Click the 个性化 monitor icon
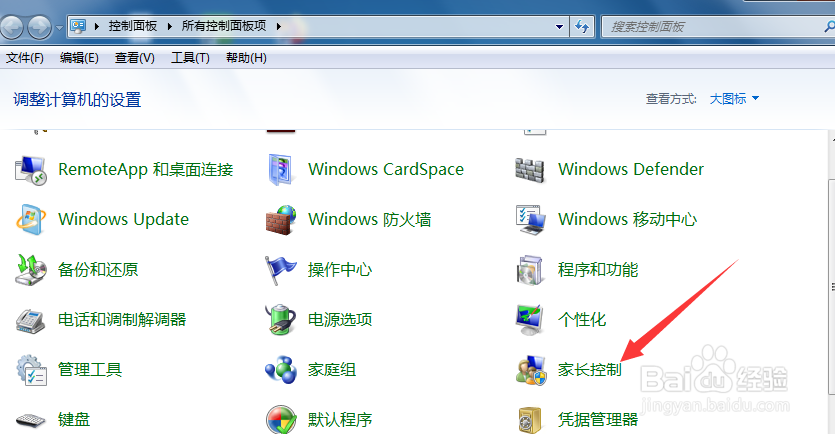This screenshot has width=835, height=434. coord(530,320)
